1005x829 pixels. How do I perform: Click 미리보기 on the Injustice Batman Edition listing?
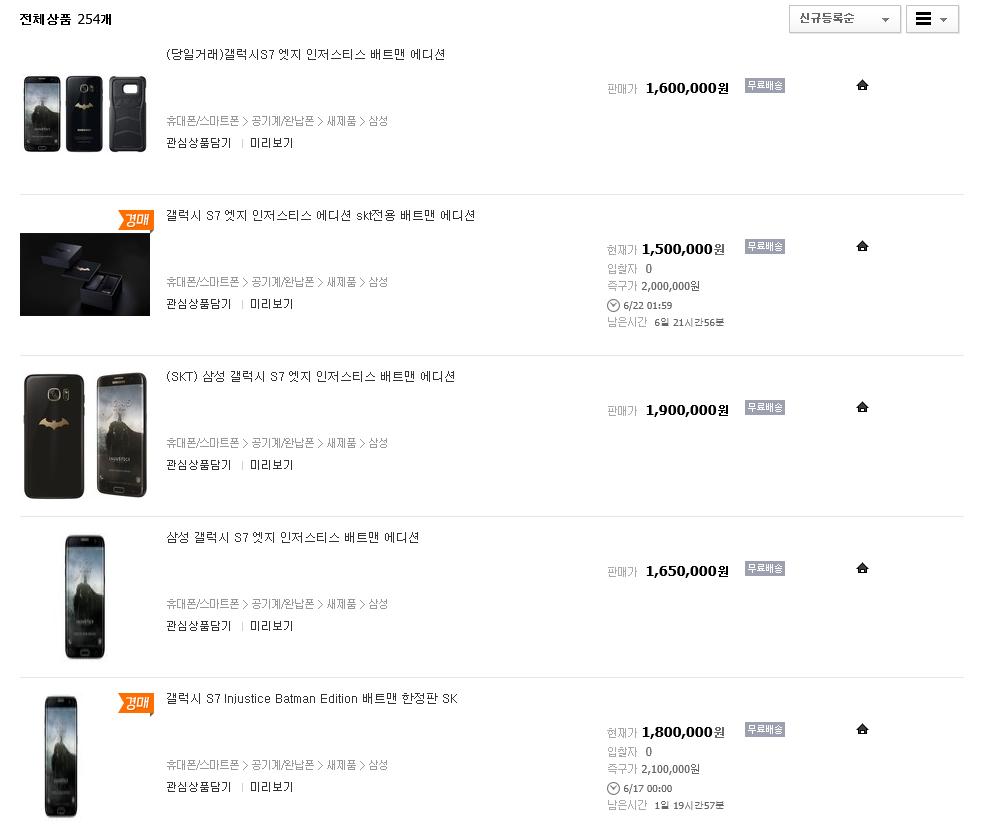click(x=272, y=787)
